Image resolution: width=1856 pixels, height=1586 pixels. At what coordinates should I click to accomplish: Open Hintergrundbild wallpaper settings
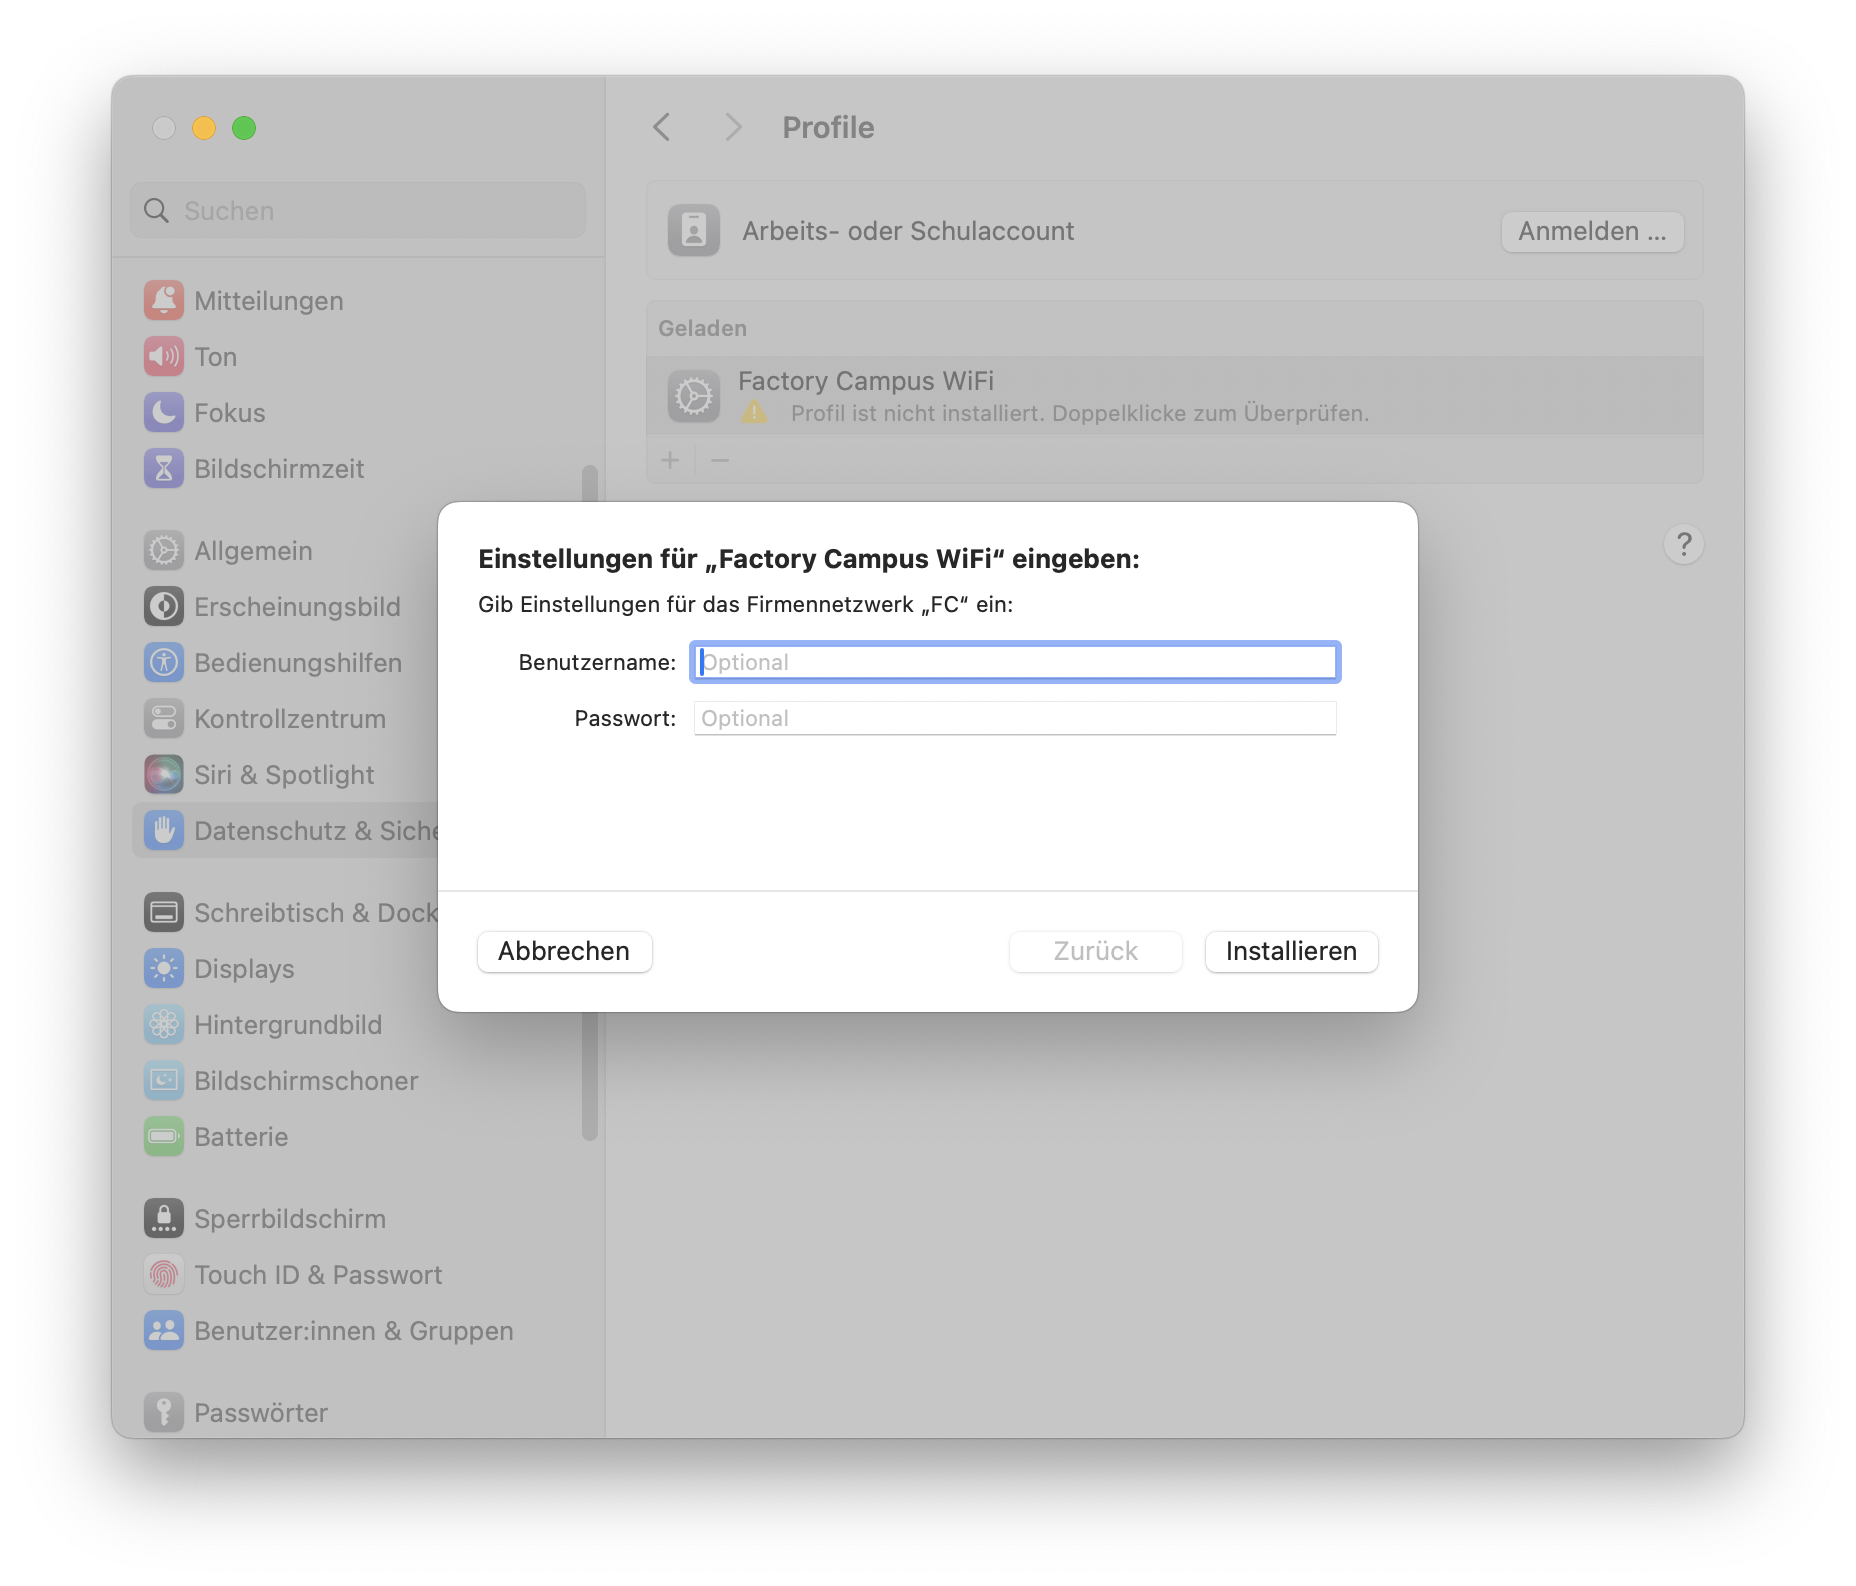click(x=164, y=1024)
